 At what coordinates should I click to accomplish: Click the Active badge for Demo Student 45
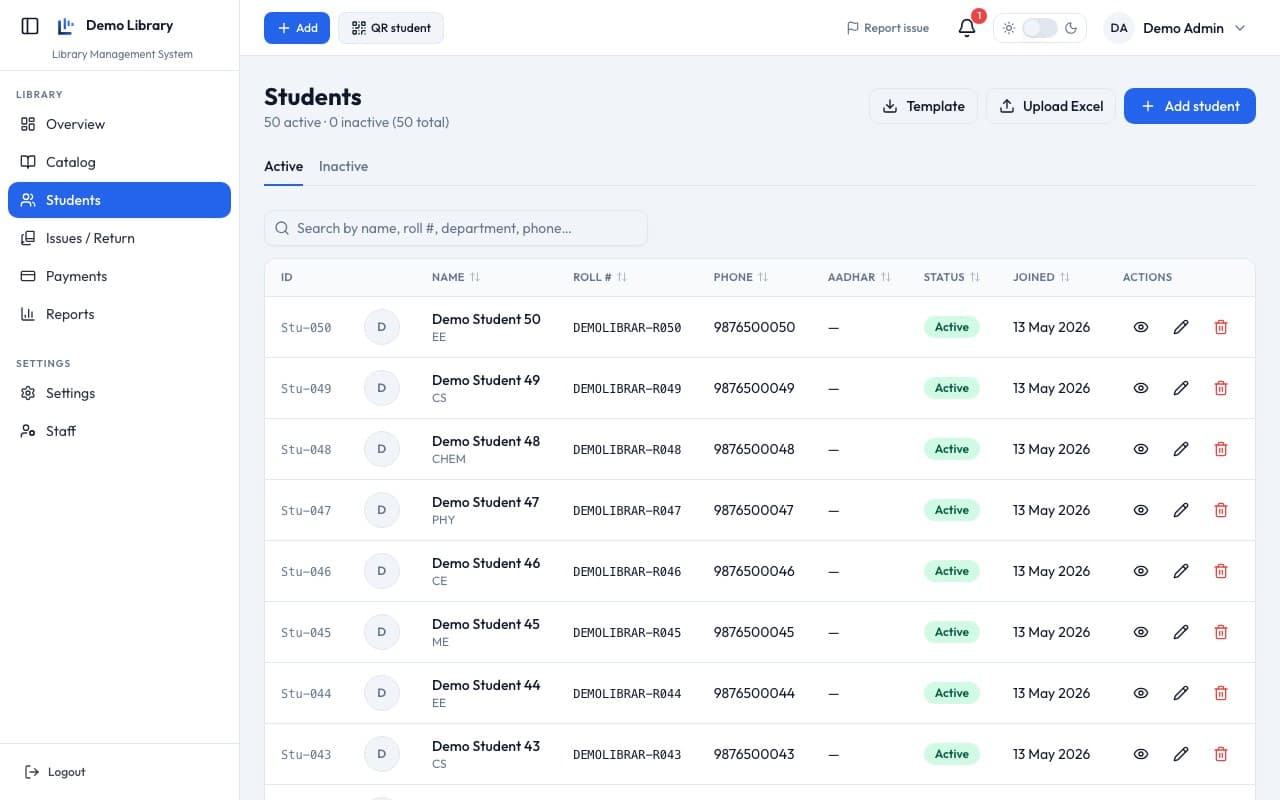[x=952, y=632]
